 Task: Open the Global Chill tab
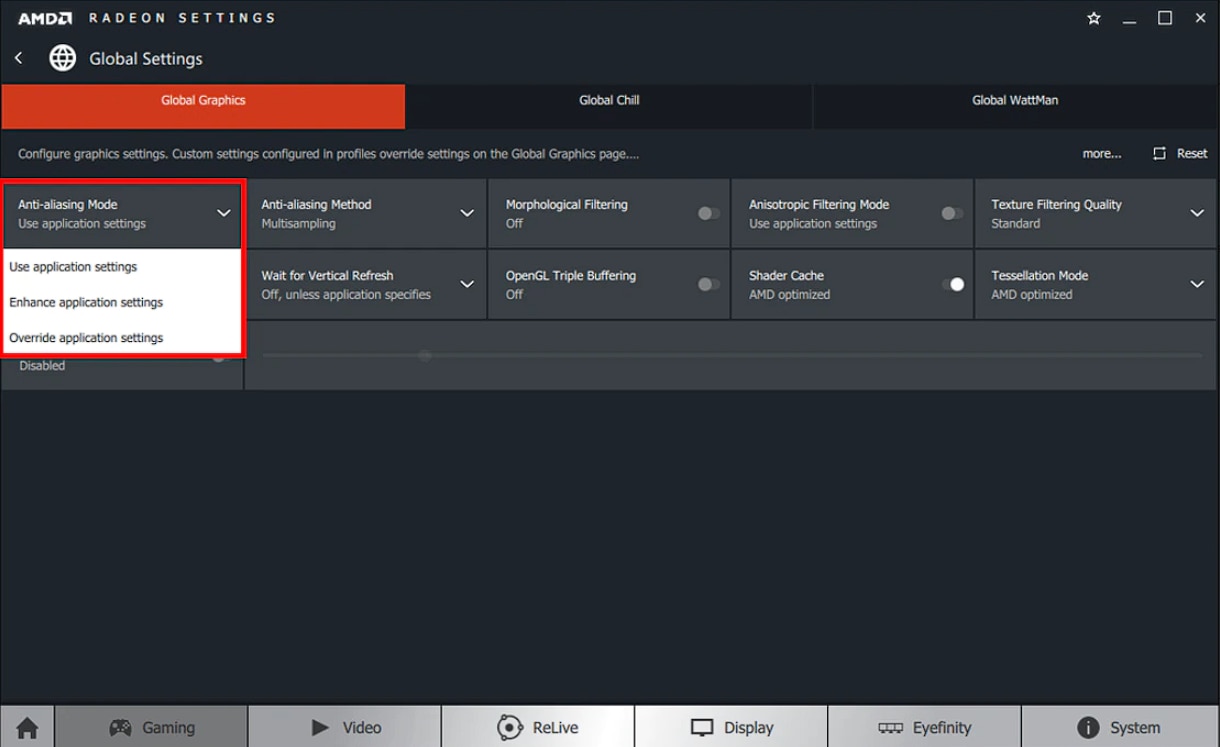pos(609,106)
